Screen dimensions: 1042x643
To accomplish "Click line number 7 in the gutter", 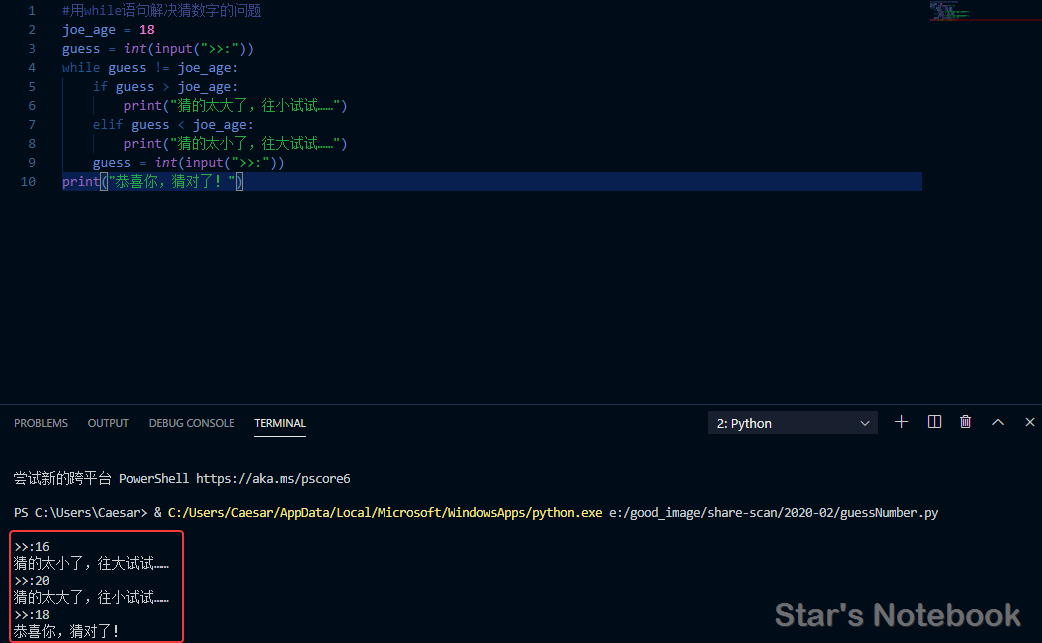I will tap(32, 125).
